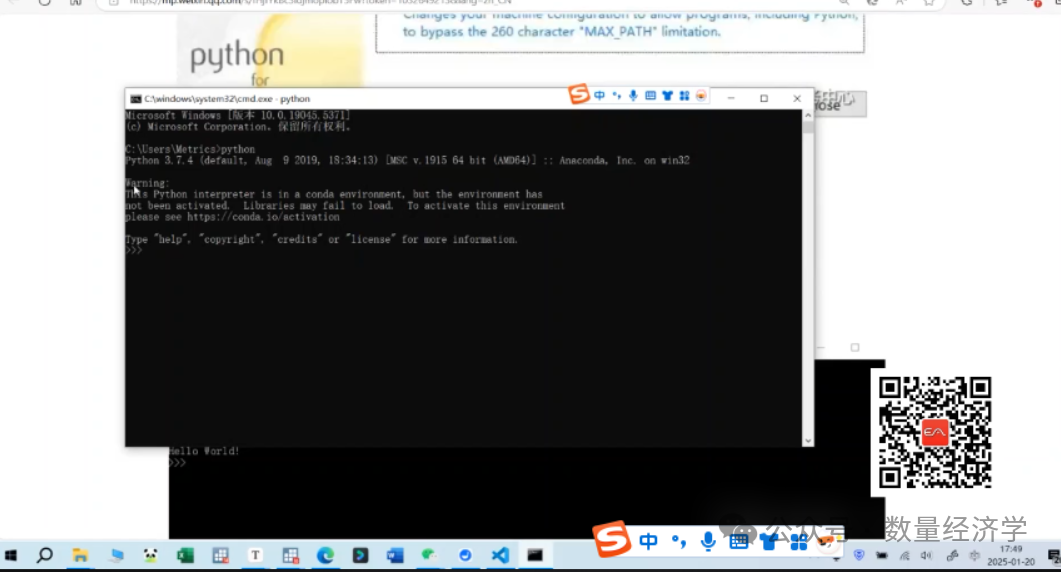
Task: Minimize the cmd.exe python window
Action: tap(731, 98)
